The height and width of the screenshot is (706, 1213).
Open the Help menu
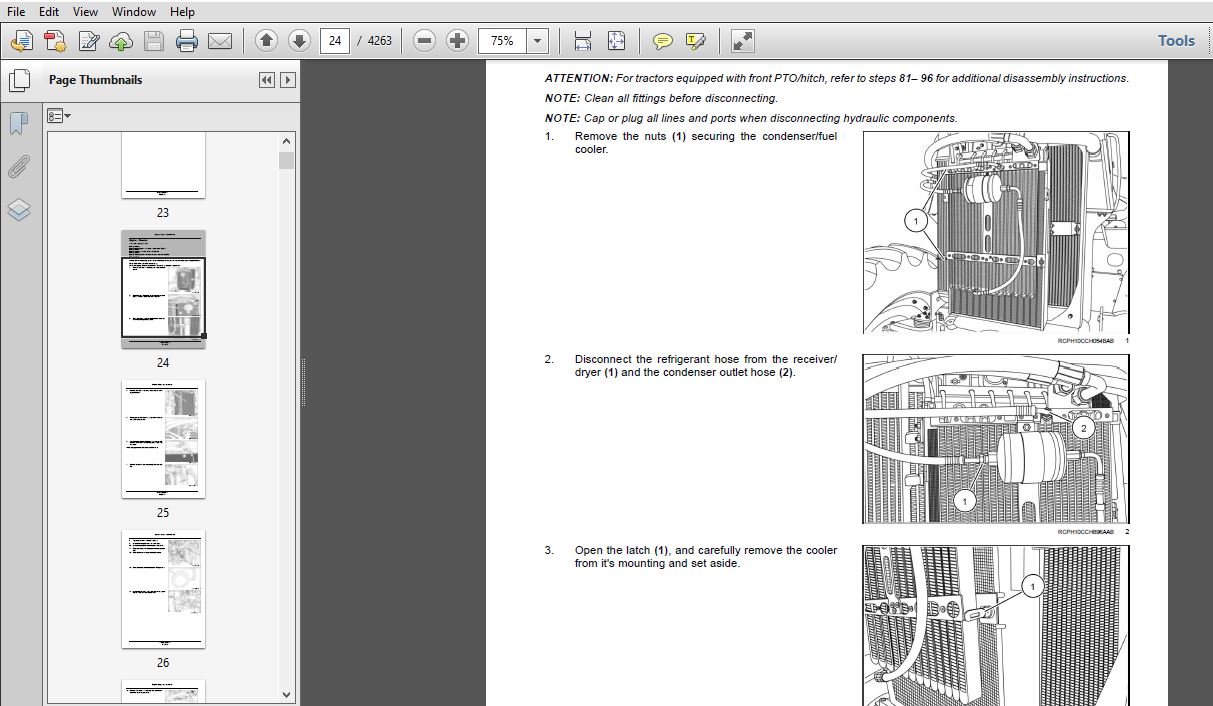[182, 12]
